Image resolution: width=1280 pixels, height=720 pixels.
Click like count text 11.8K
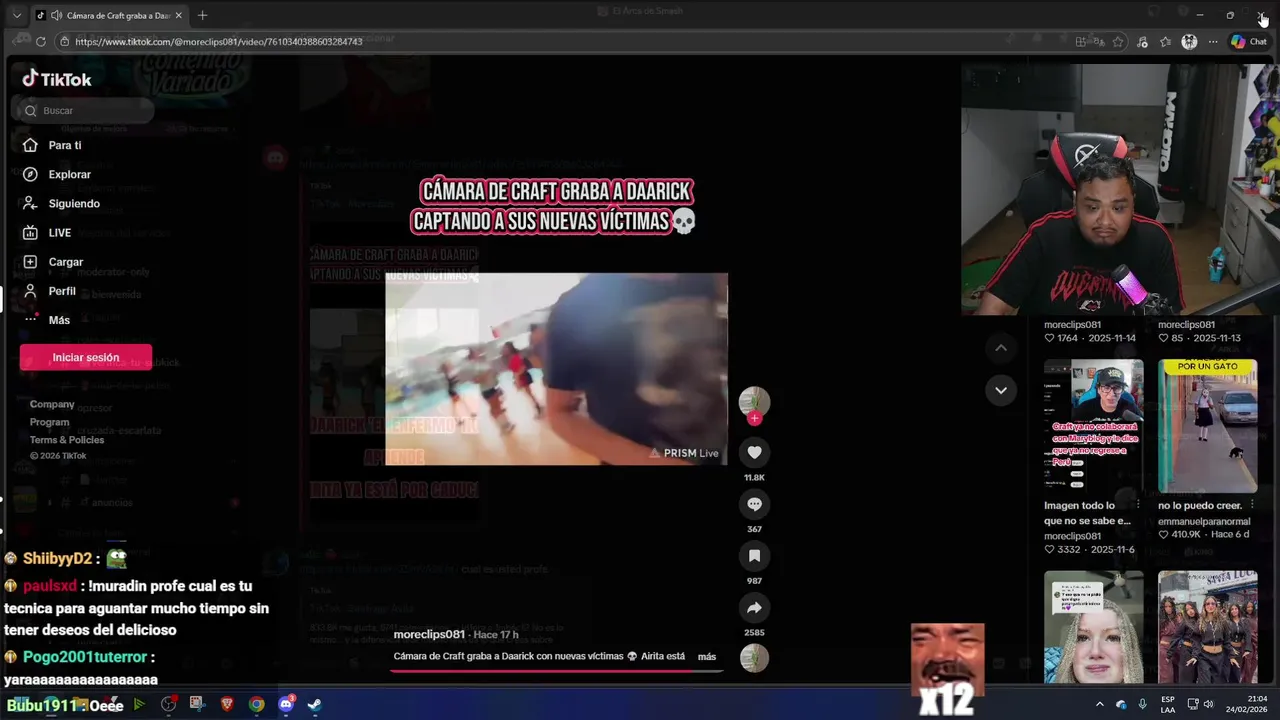click(x=754, y=478)
